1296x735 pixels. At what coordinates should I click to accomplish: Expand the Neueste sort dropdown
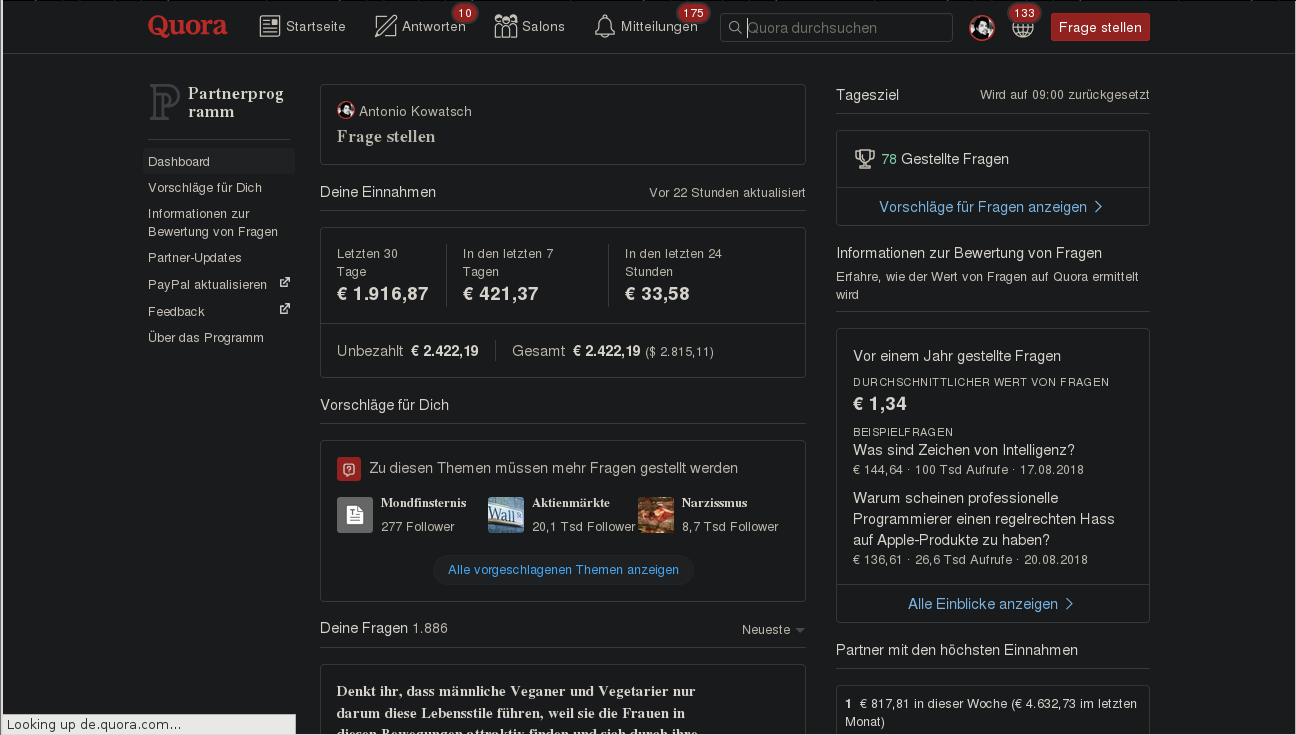point(773,629)
